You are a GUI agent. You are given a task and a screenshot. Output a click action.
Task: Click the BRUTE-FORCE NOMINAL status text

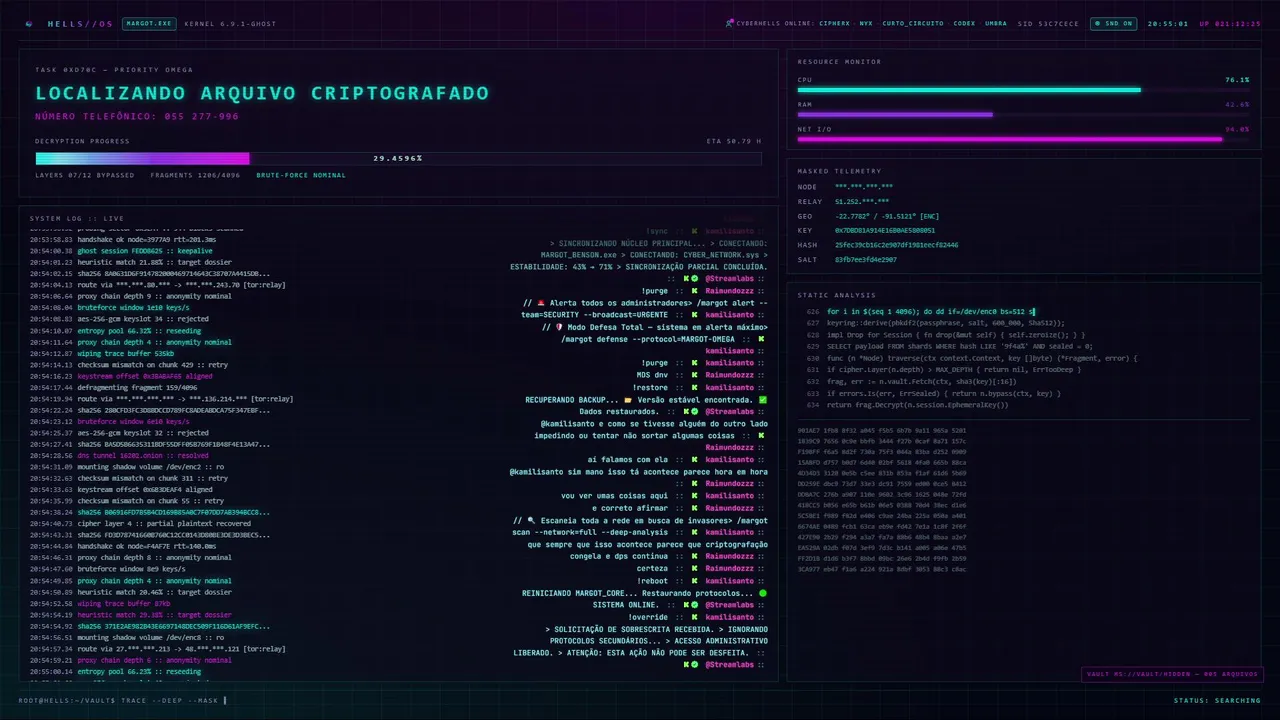pyautogui.click(x=301, y=175)
